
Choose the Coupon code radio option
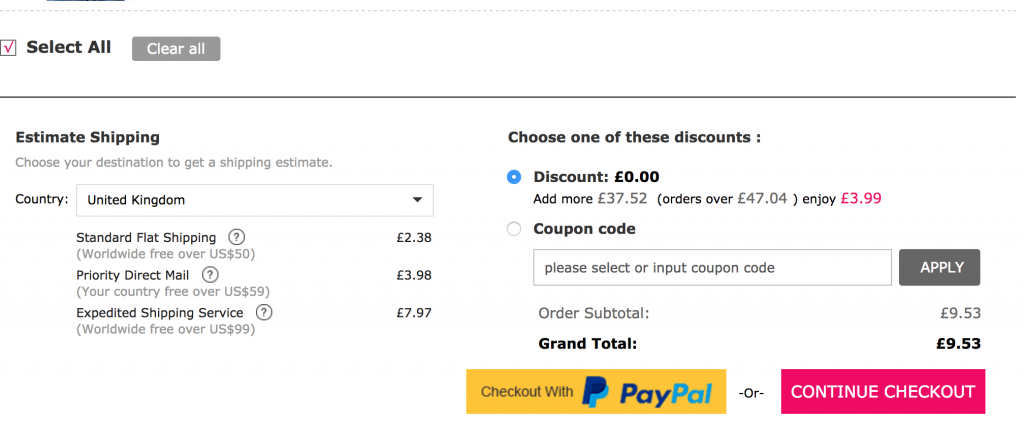coord(514,229)
